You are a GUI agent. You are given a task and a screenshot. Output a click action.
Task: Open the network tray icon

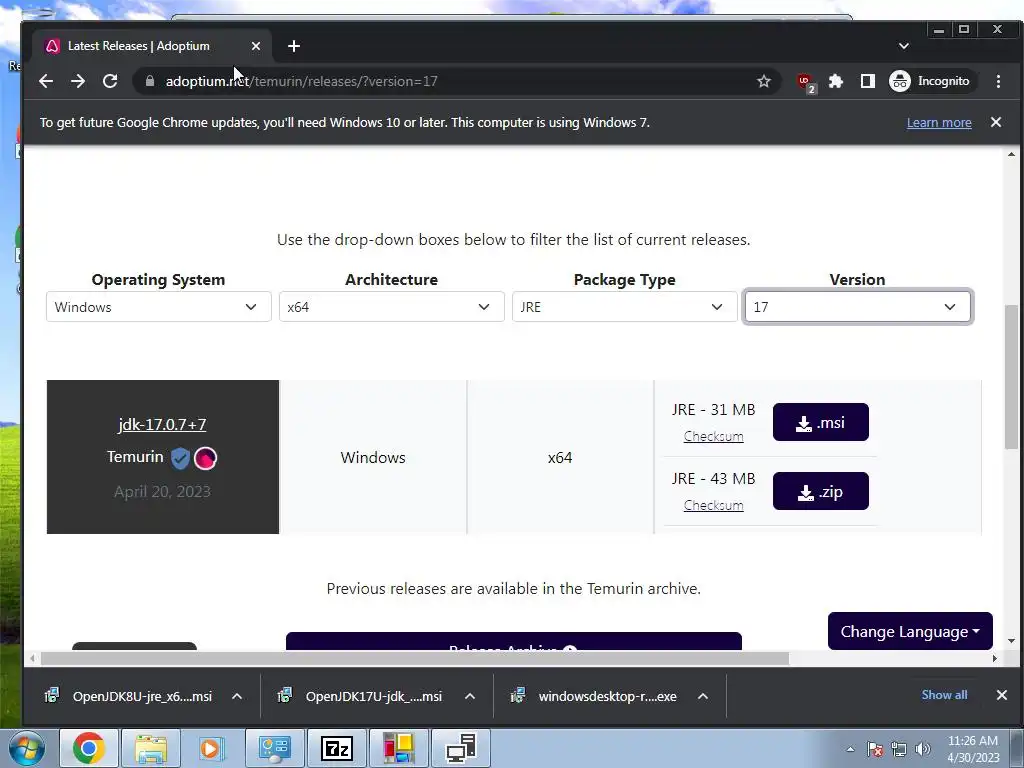click(x=899, y=749)
